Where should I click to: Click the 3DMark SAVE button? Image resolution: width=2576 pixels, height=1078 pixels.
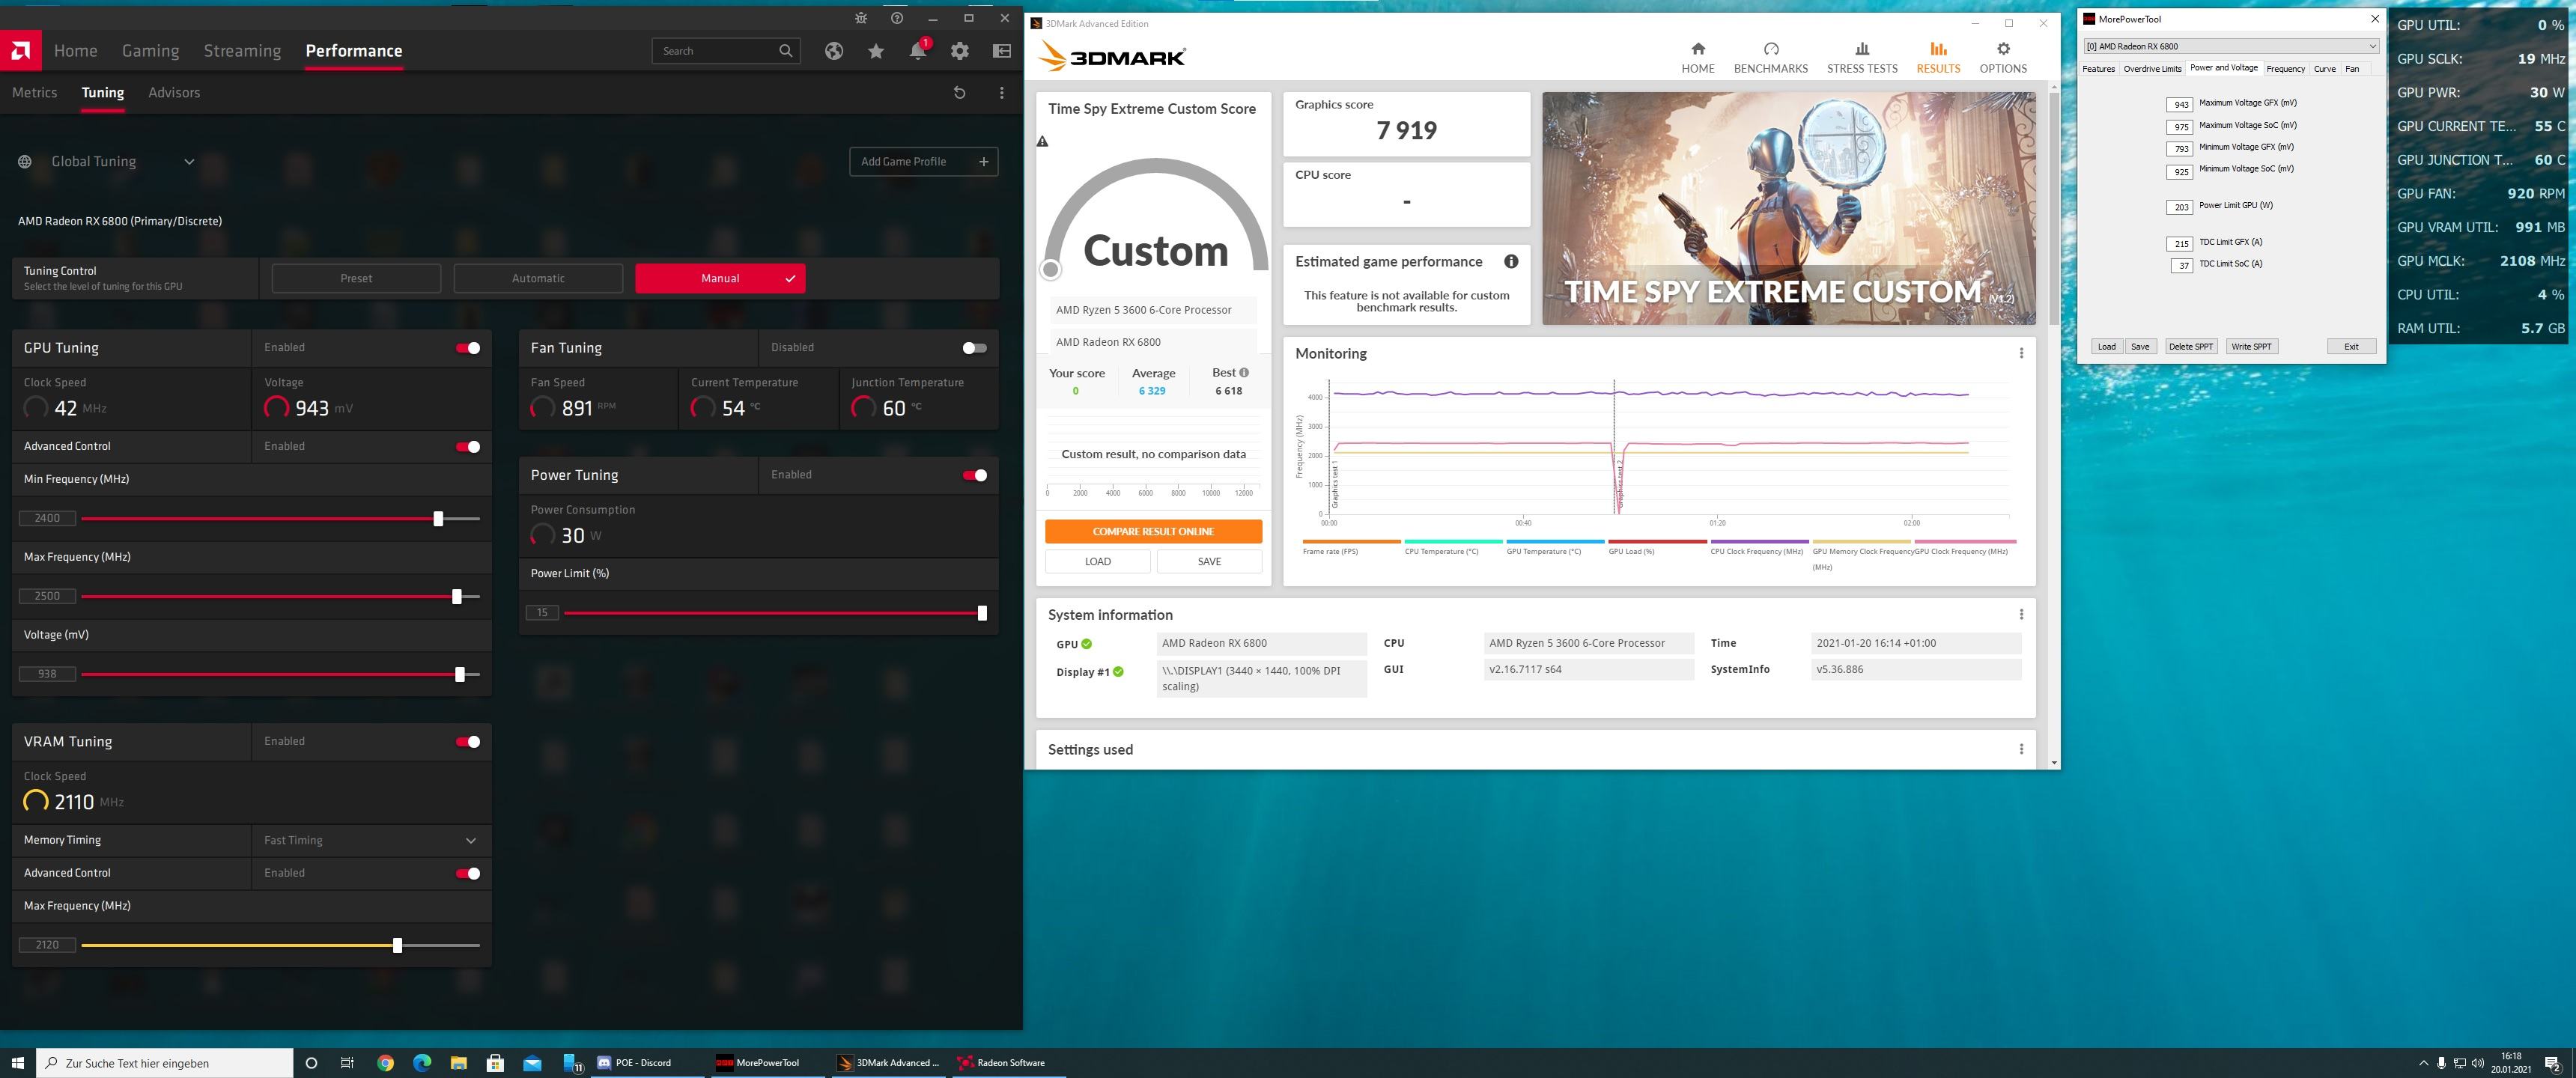(x=1209, y=562)
